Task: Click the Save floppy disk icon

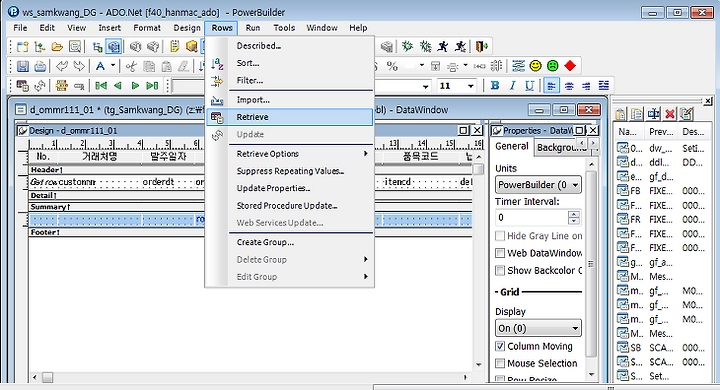Action: point(22,66)
